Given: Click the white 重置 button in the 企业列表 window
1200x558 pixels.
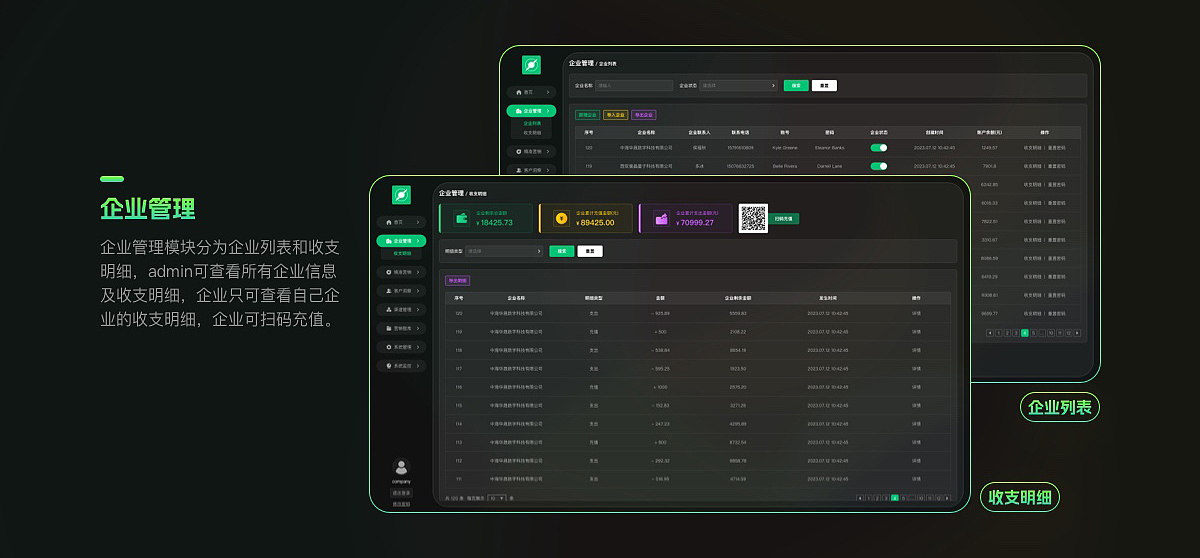Looking at the screenshot, I should (824, 86).
